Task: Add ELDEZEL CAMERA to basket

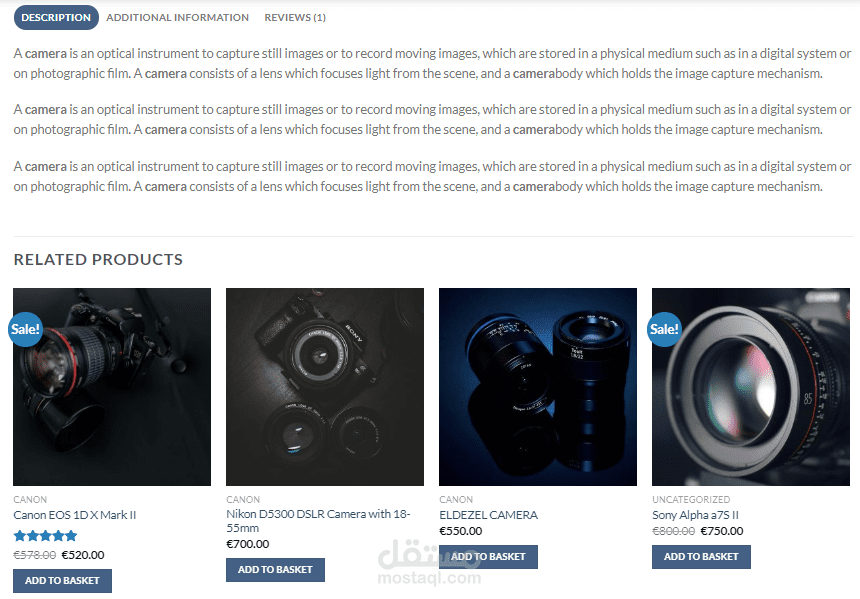Action: click(x=488, y=557)
